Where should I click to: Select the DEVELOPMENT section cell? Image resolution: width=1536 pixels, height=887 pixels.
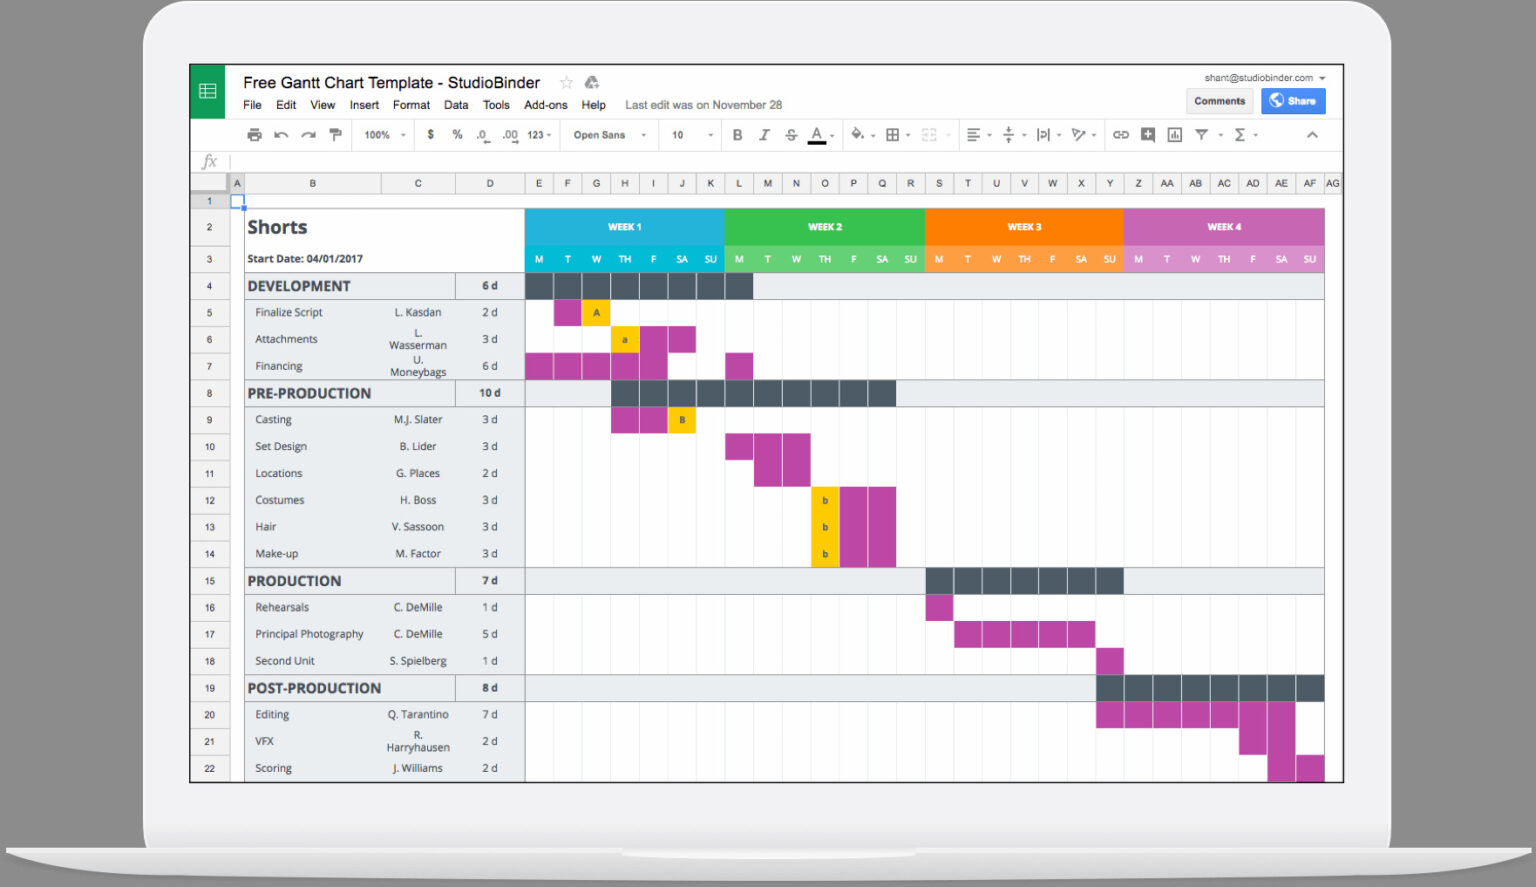tap(349, 286)
